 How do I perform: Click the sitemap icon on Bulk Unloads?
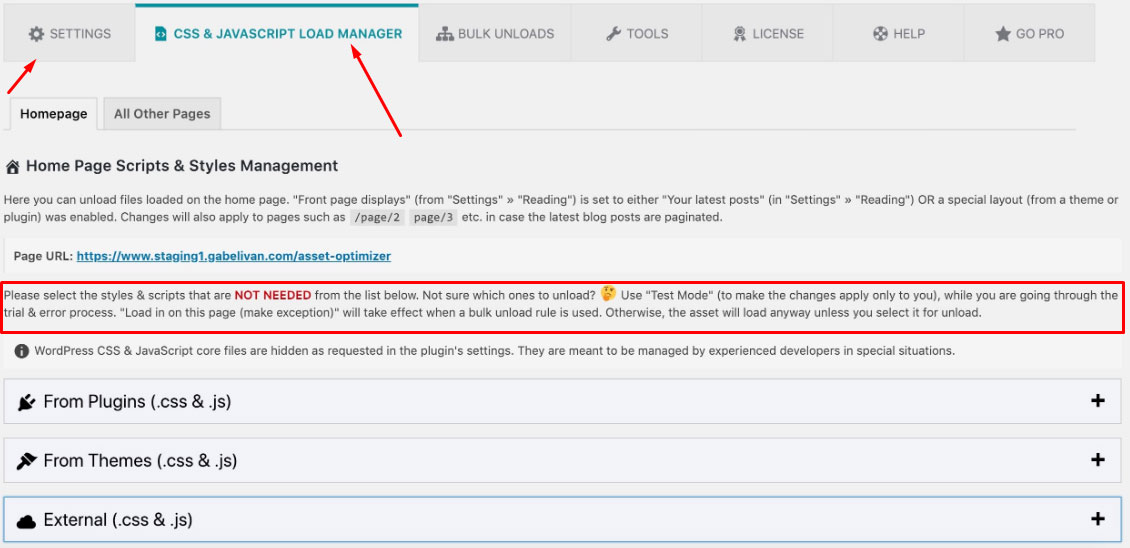point(445,34)
